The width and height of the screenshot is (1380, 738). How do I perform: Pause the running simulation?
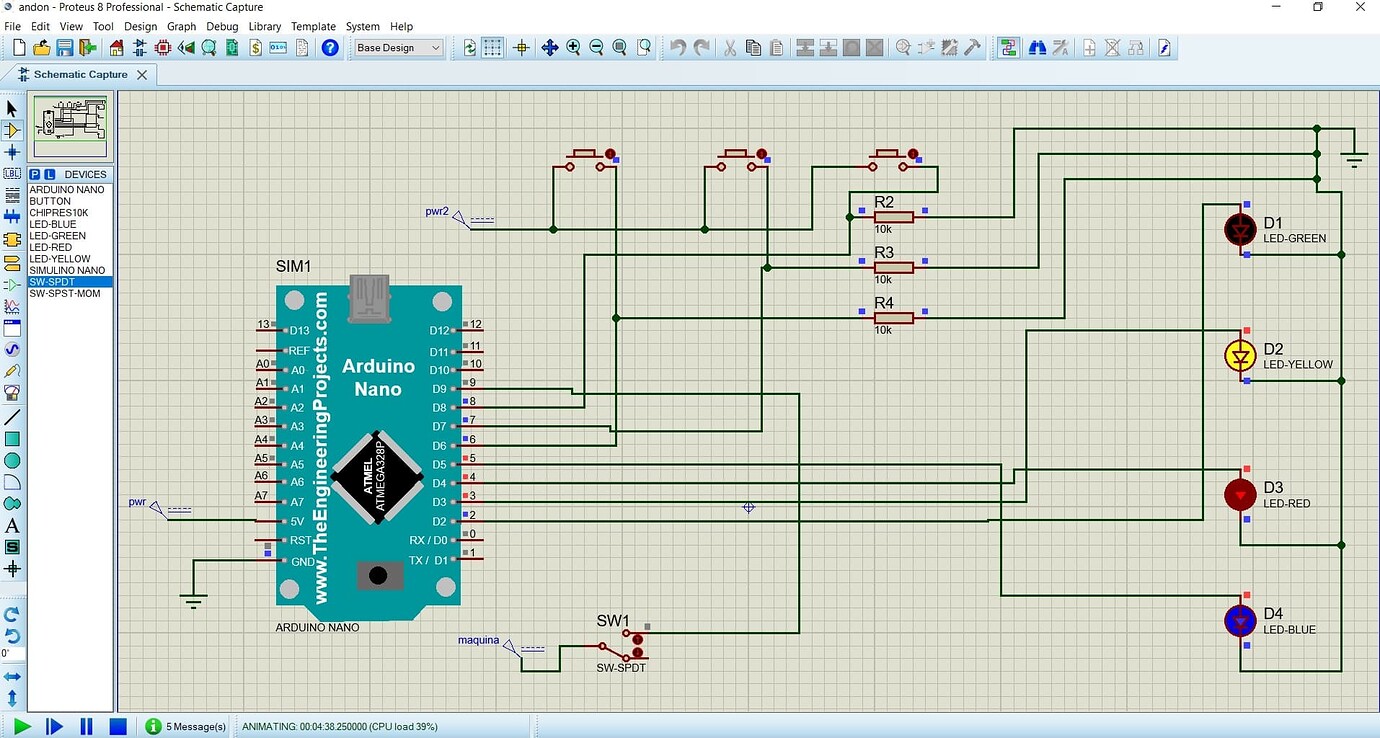click(86, 726)
